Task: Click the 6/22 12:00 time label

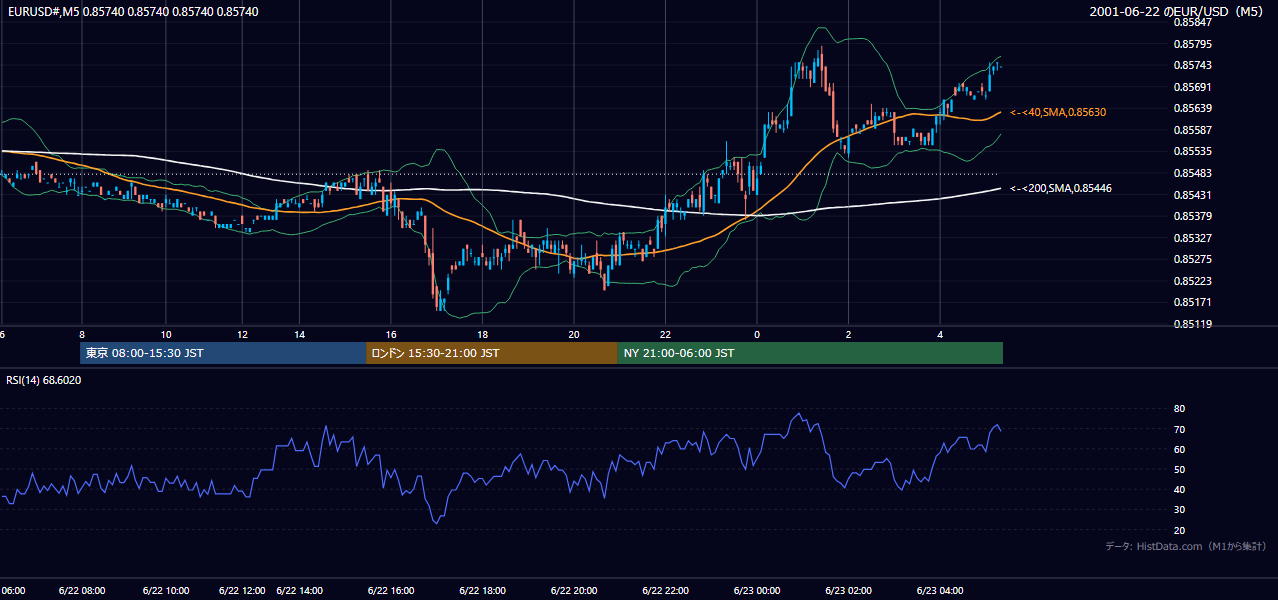Action: (242, 591)
